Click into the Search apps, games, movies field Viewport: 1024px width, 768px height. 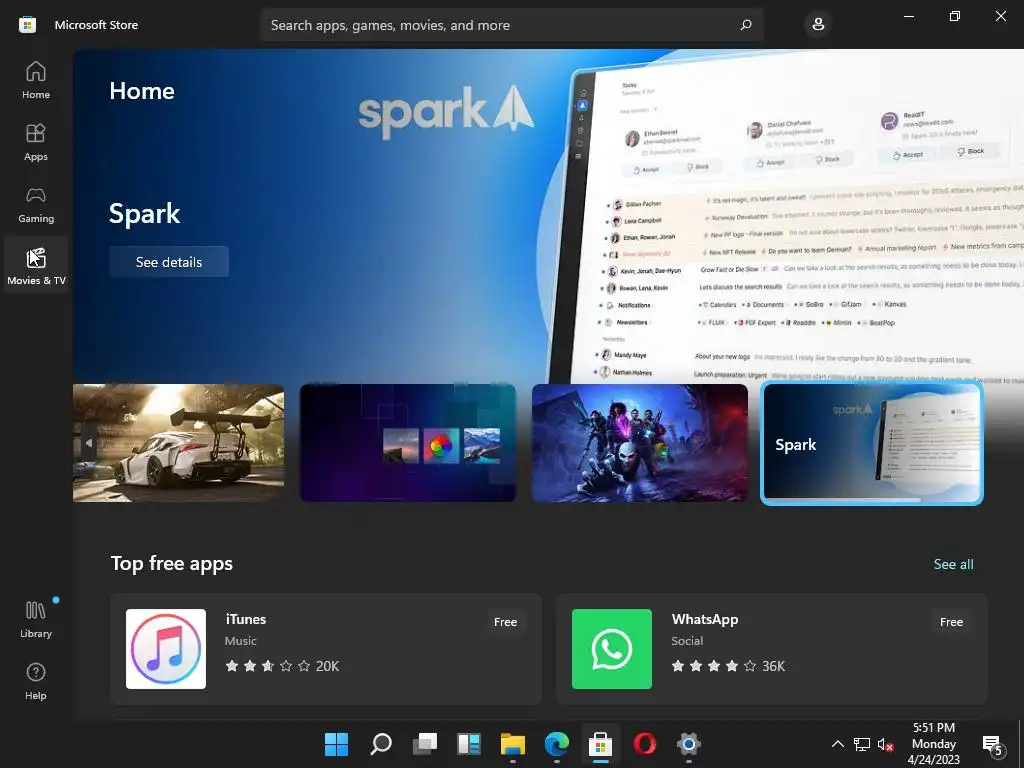pos(511,25)
